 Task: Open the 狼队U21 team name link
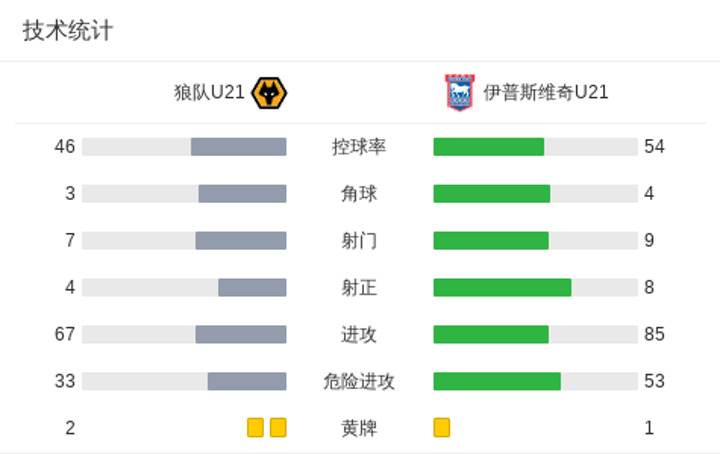point(209,92)
